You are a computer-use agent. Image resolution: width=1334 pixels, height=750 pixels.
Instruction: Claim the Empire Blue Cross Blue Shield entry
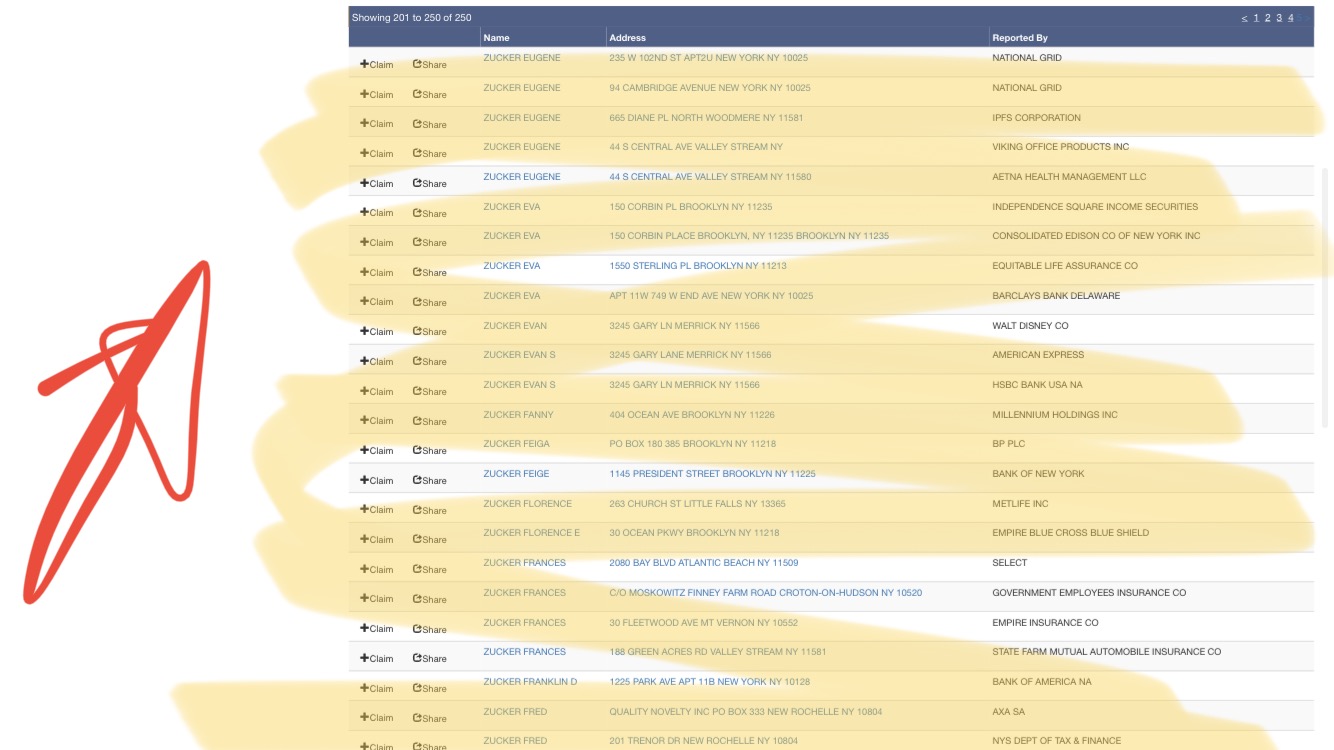pos(377,540)
